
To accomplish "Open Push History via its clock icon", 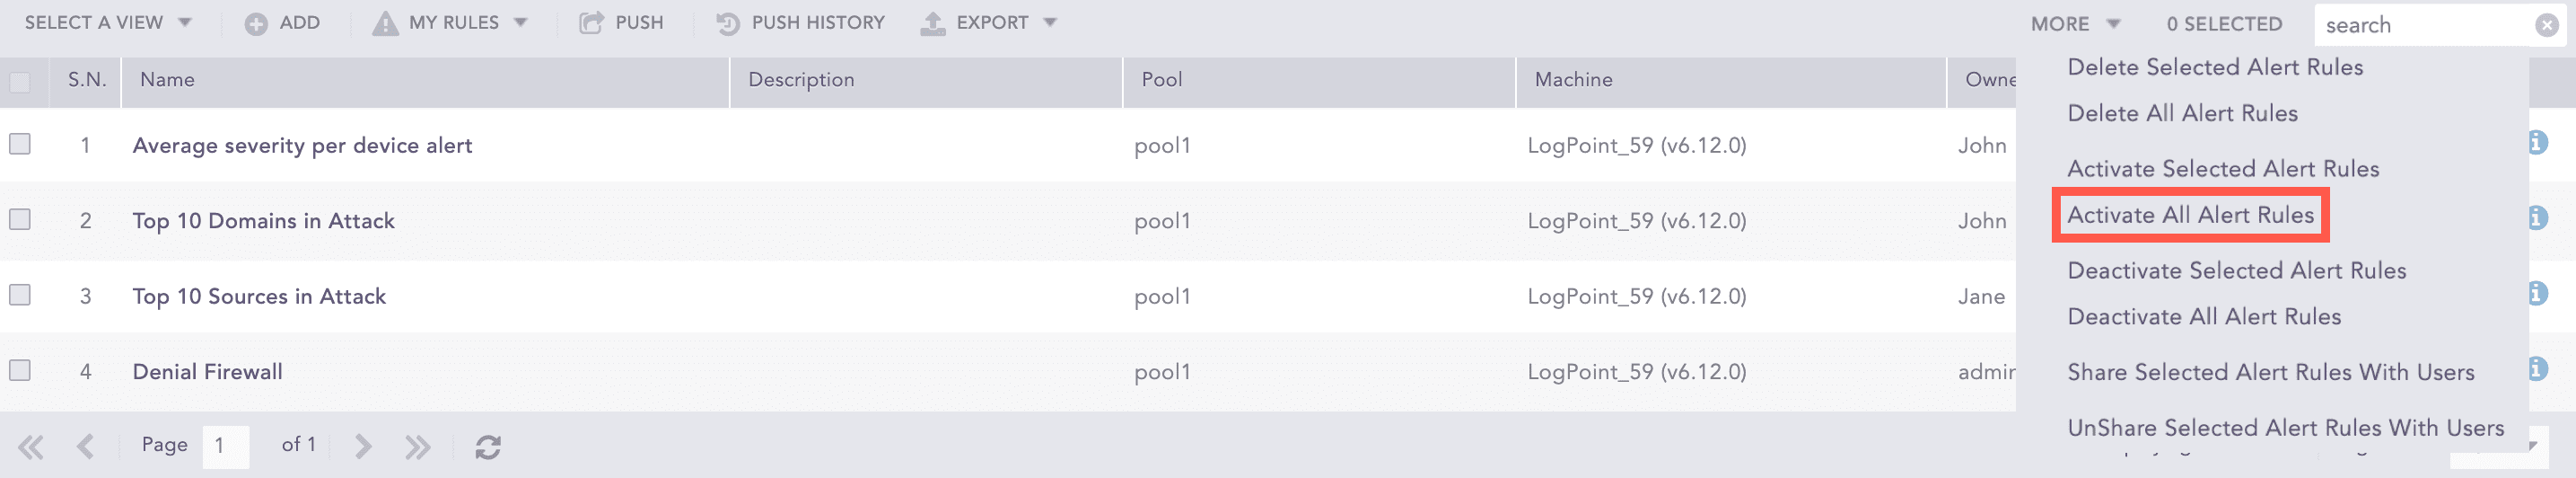I will (x=728, y=23).
